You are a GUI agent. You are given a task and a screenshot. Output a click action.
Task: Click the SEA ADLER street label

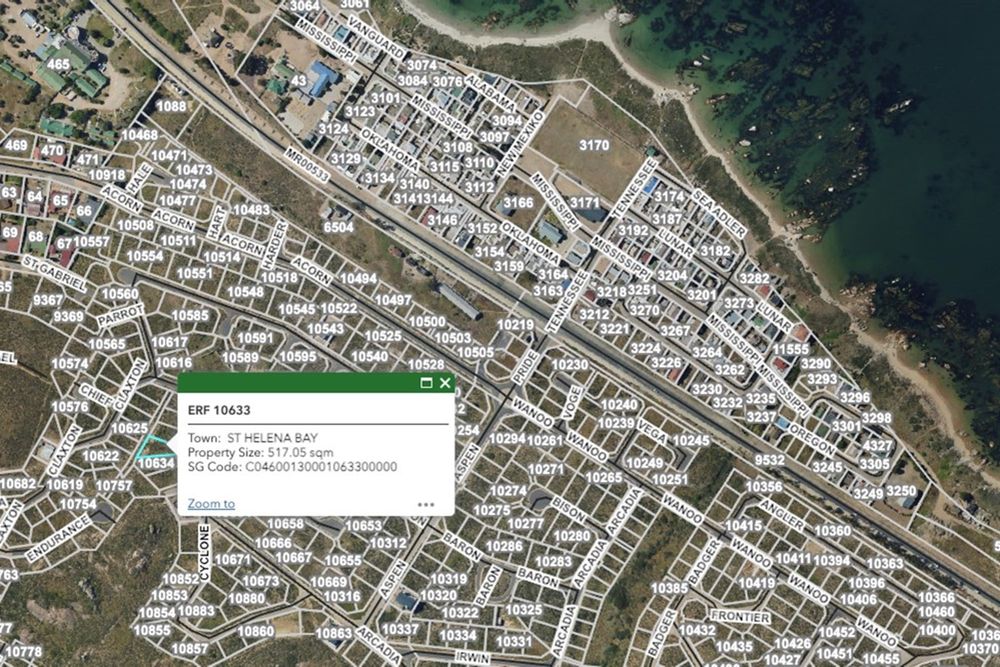pos(718,213)
